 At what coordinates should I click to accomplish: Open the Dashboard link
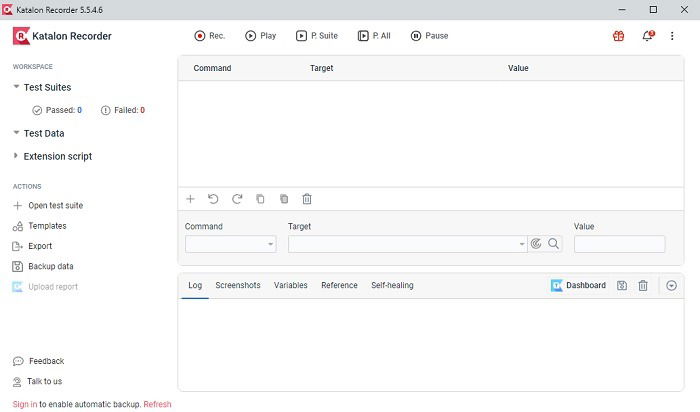point(579,286)
